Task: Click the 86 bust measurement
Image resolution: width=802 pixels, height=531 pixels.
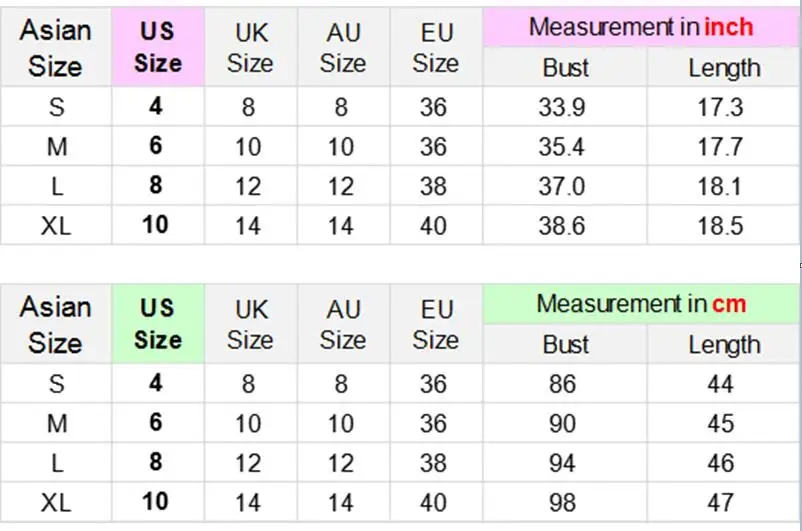Action: [562, 384]
